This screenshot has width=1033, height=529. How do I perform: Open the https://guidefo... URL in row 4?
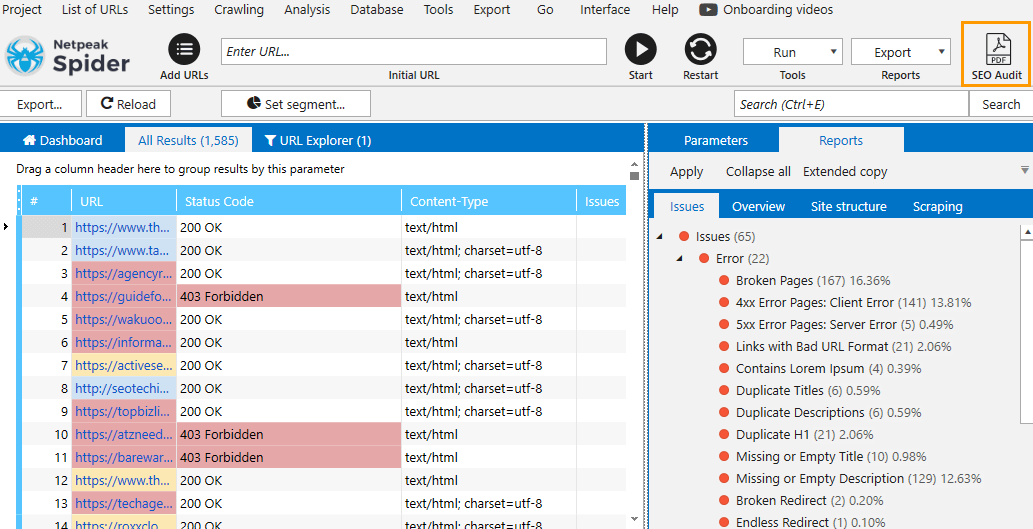pyautogui.click(x=123, y=296)
